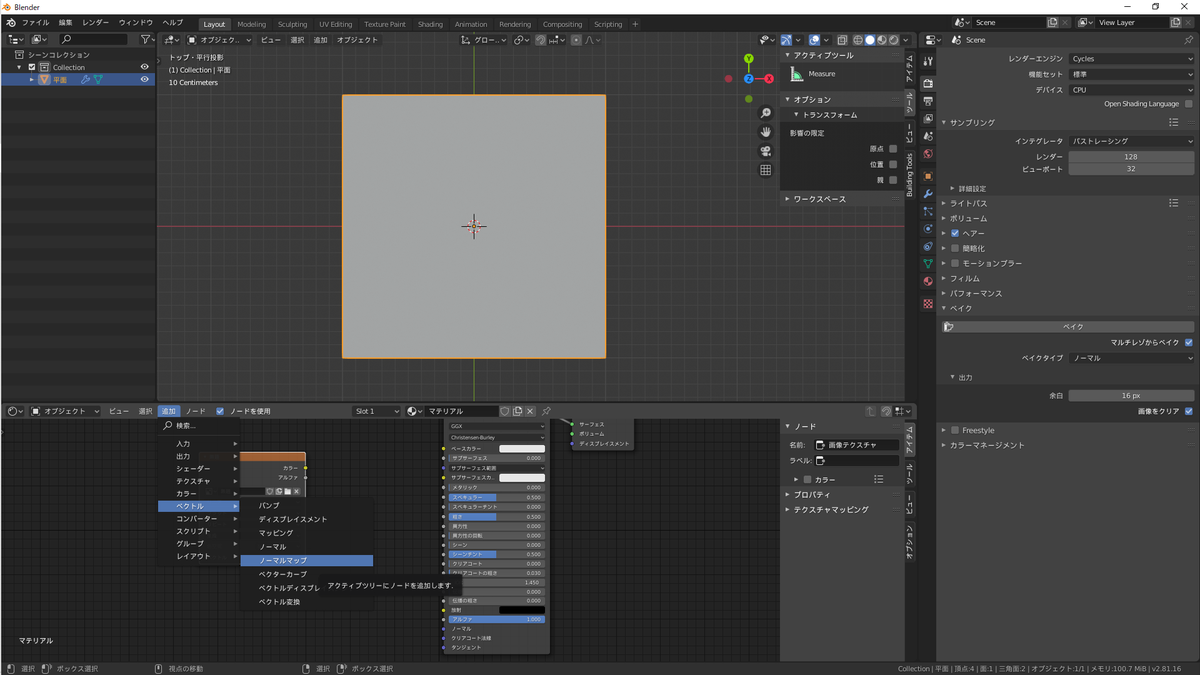Open the World properties globe tab
The width and height of the screenshot is (1200, 675).
[x=928, y=154]
